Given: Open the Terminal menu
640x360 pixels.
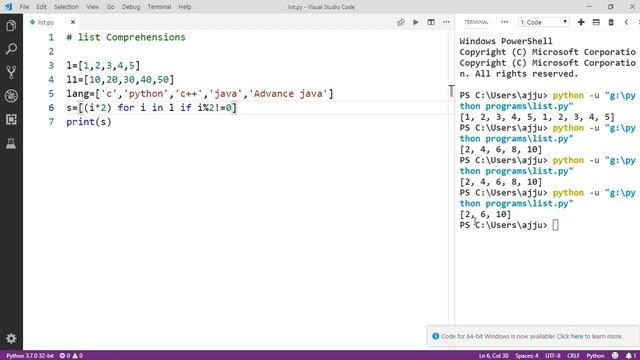Looking at the screenshot, I should pos(159,7).
